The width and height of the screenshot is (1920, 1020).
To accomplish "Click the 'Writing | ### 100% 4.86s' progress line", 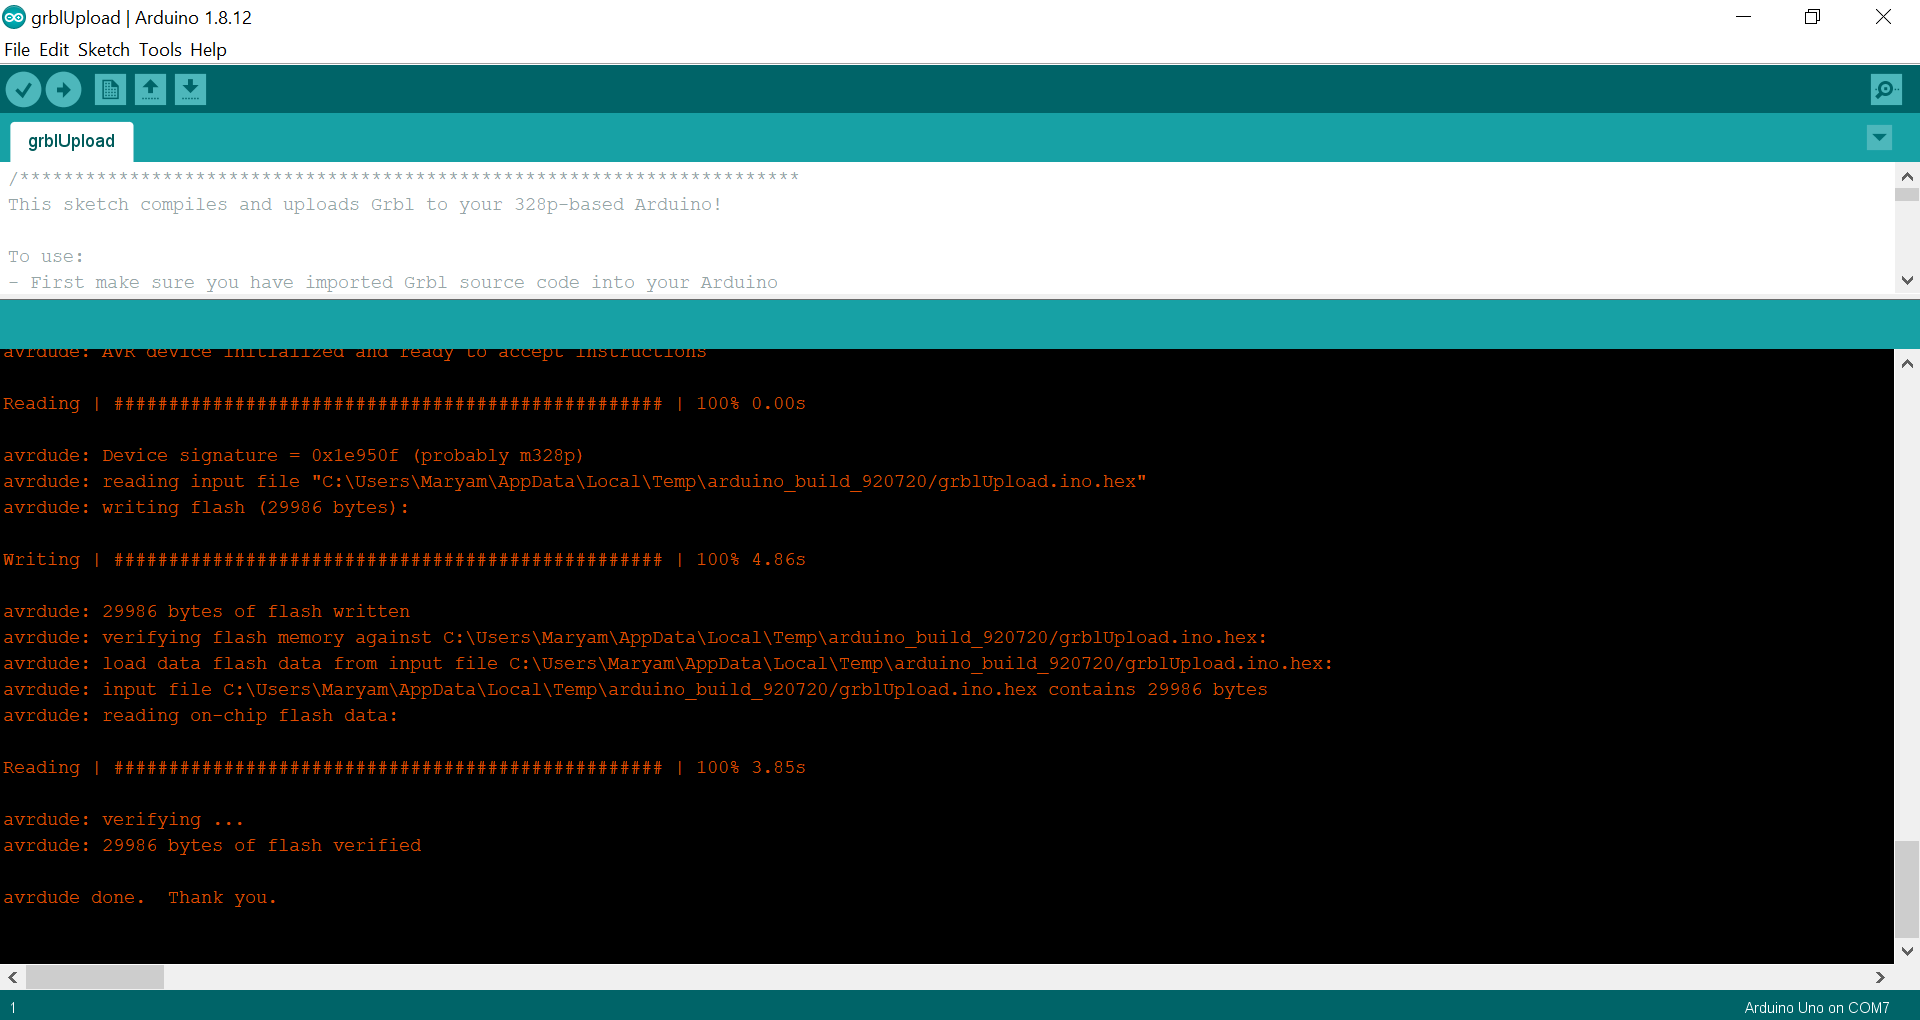I will [404, 560].
